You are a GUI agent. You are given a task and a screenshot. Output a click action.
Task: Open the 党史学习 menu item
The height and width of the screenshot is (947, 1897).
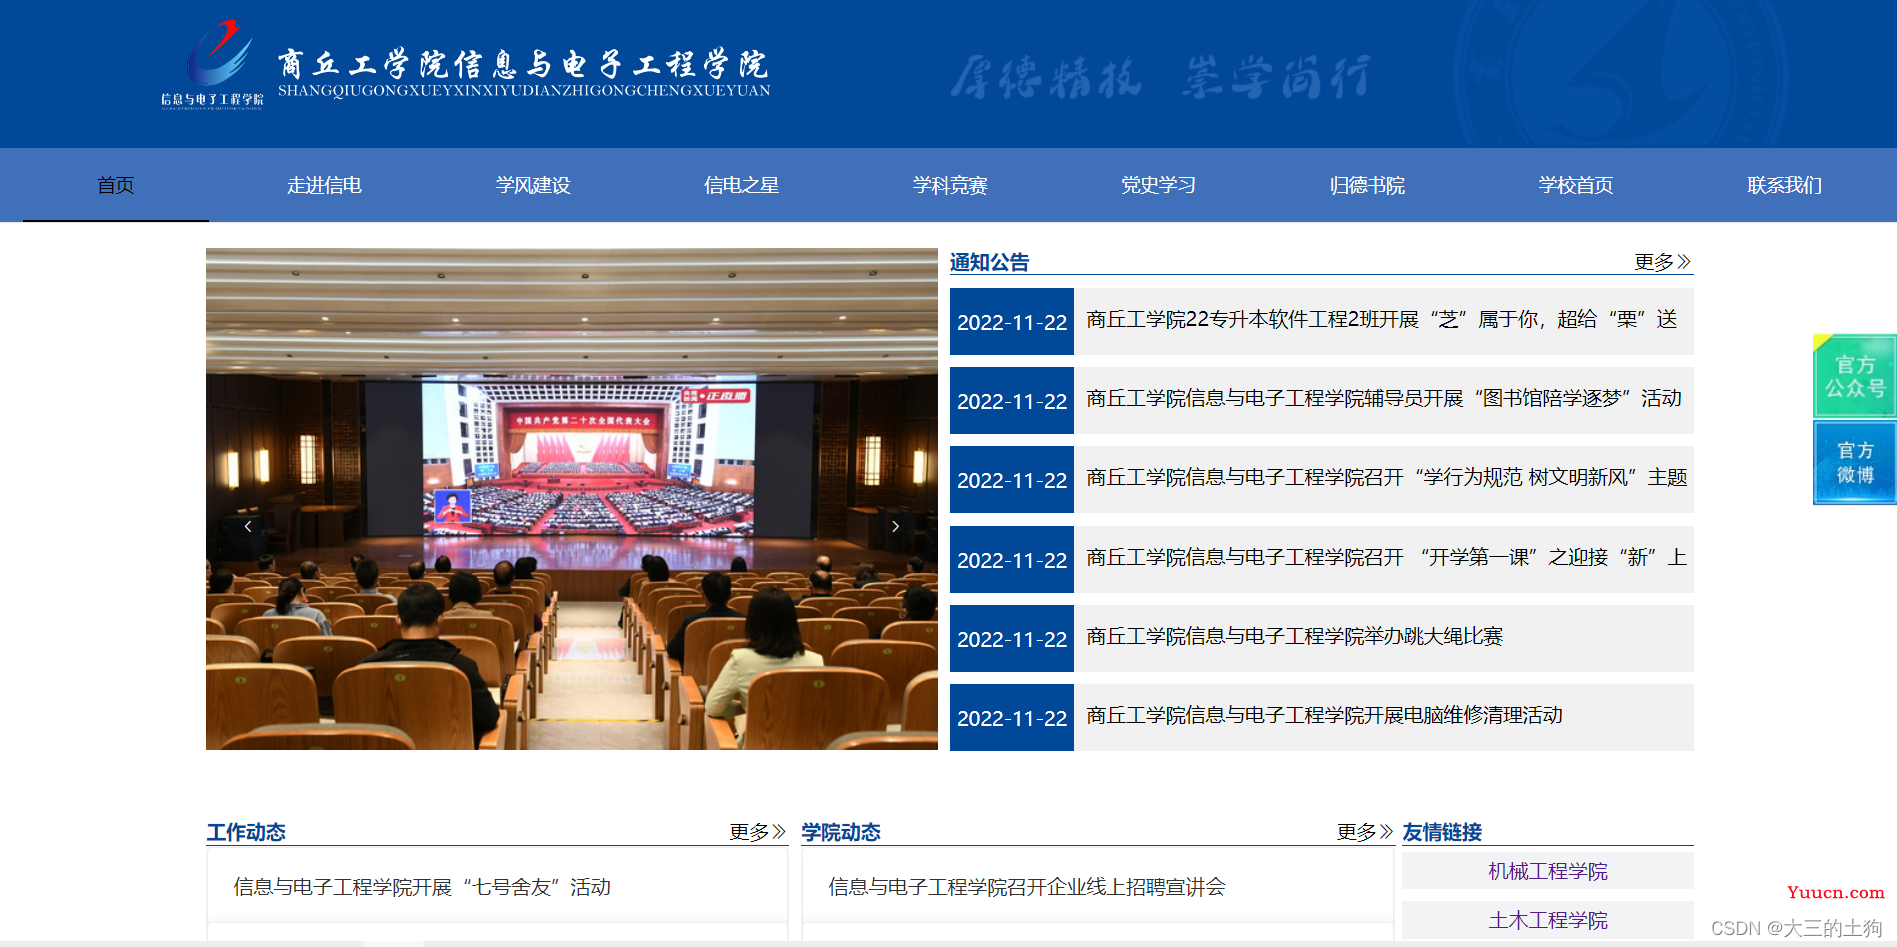coord(1158,185)
